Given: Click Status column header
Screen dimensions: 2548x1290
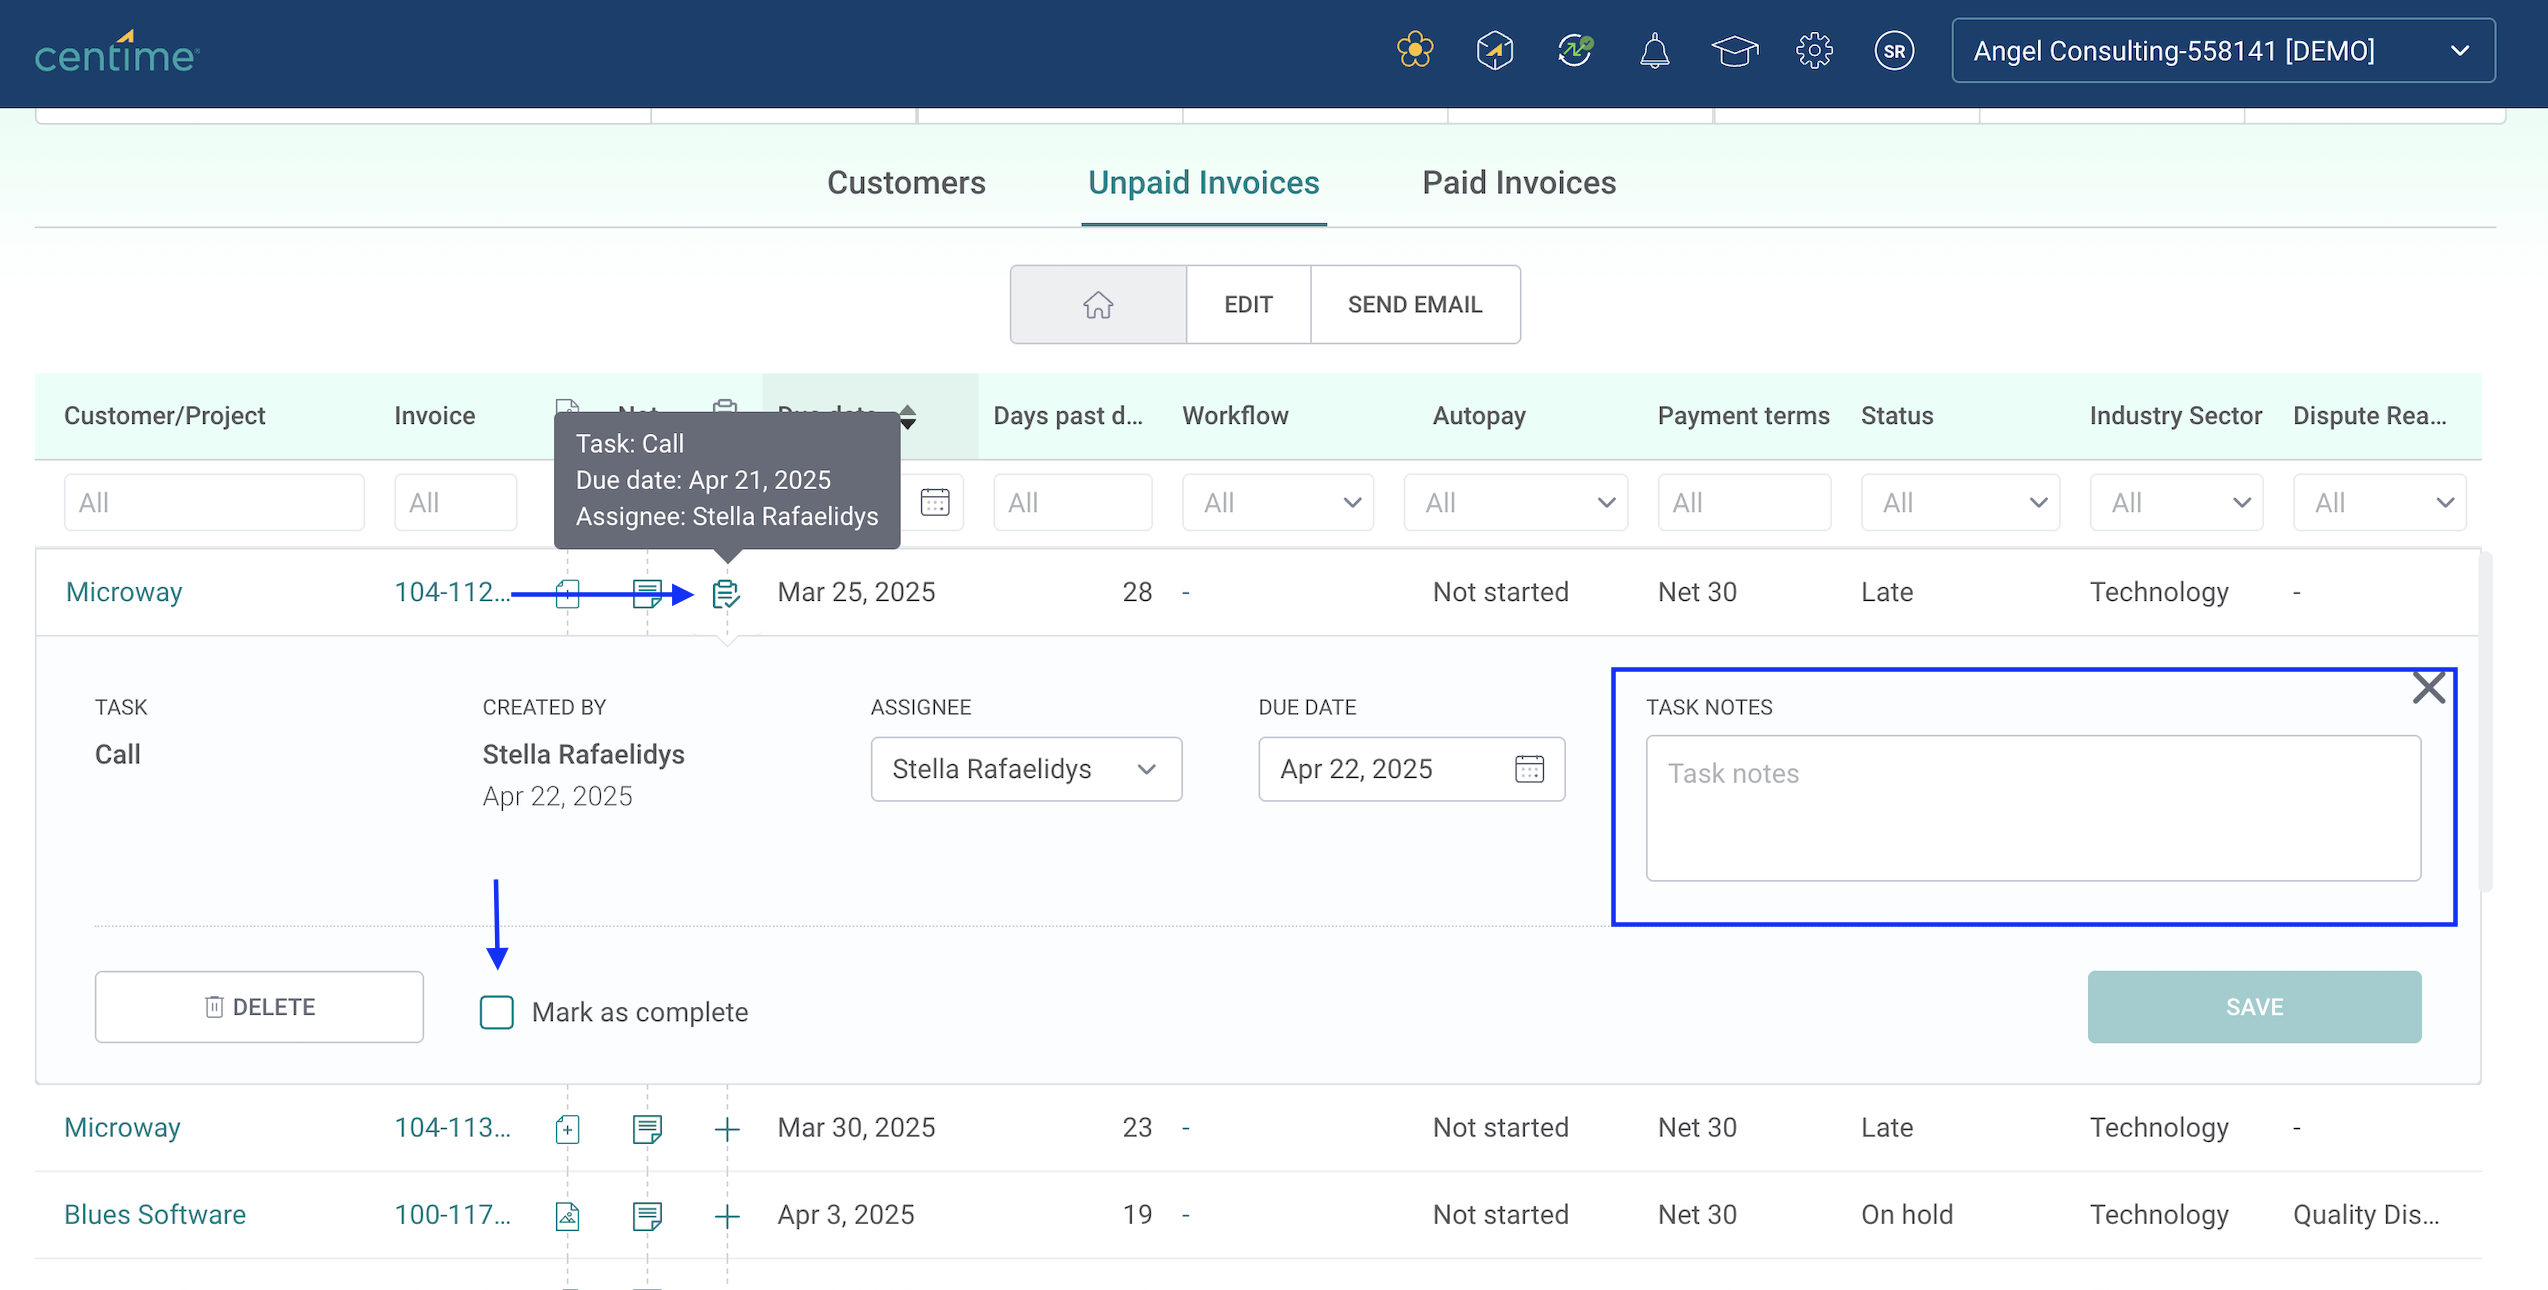Looking at the screenshot, I should [1897, 416].
